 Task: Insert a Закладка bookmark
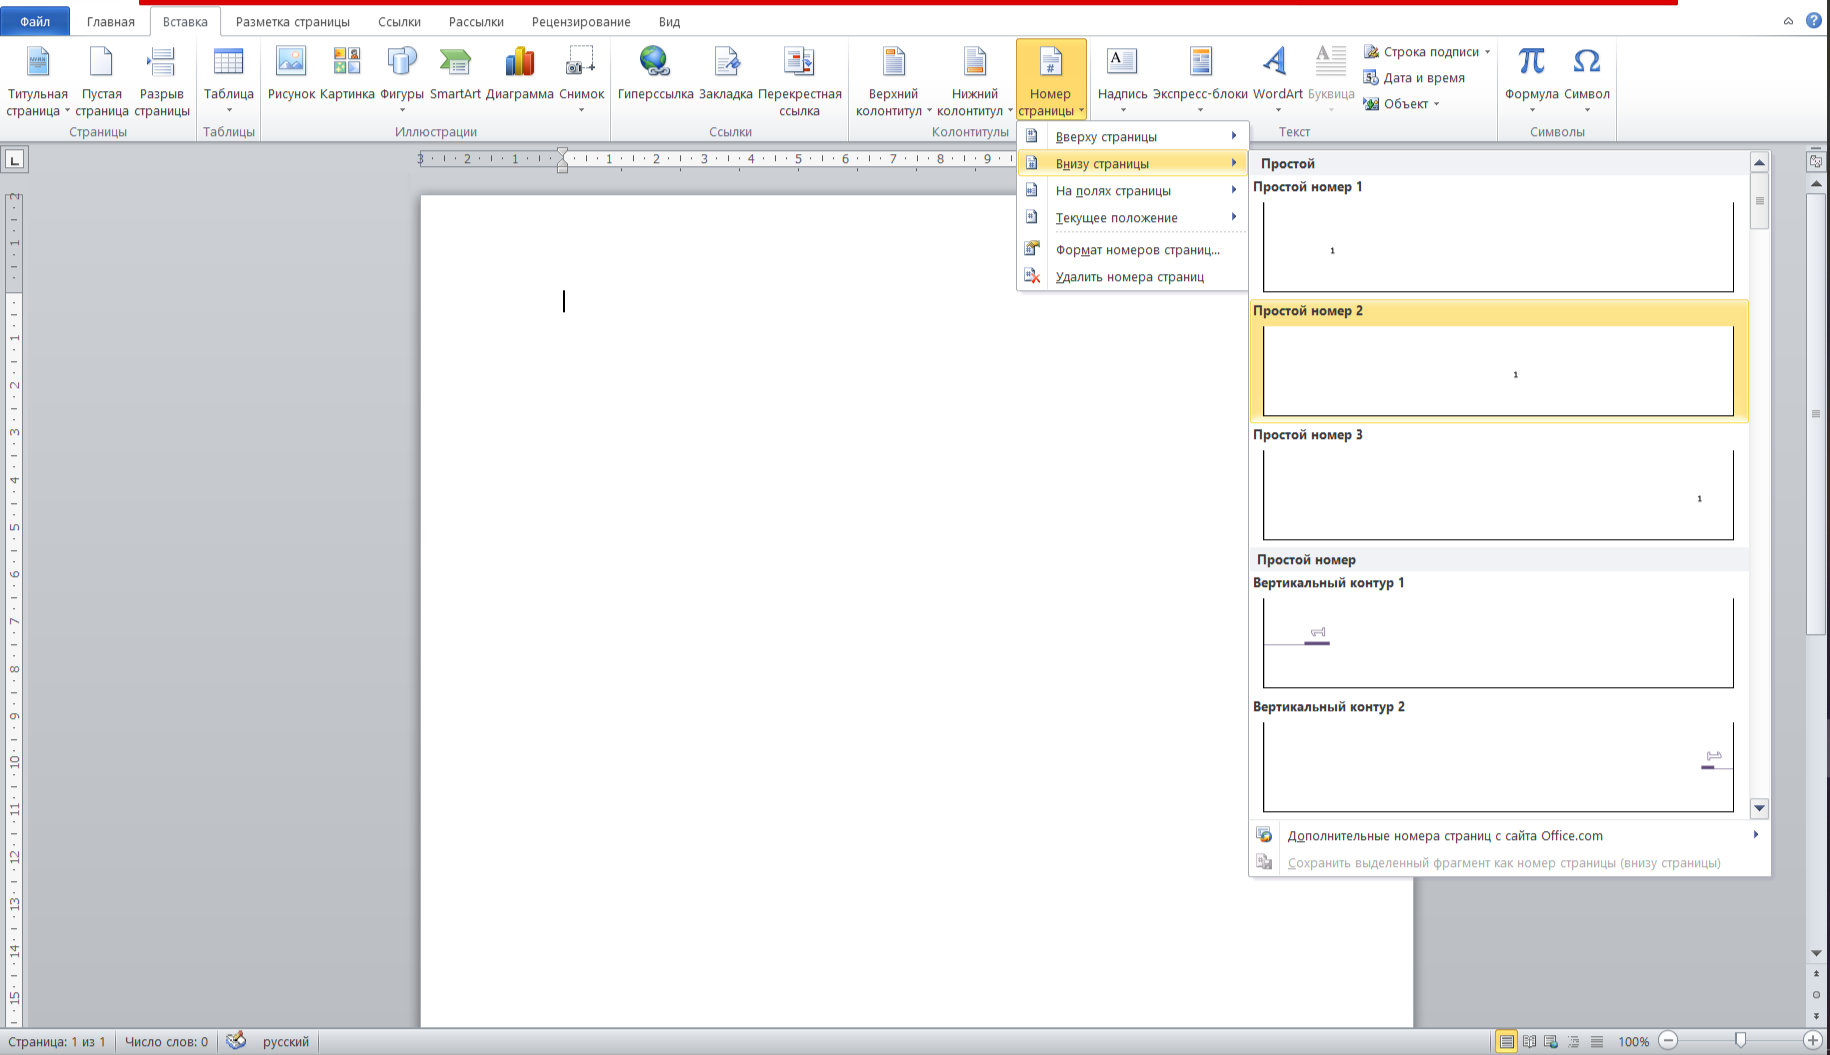tap(725, 74)
